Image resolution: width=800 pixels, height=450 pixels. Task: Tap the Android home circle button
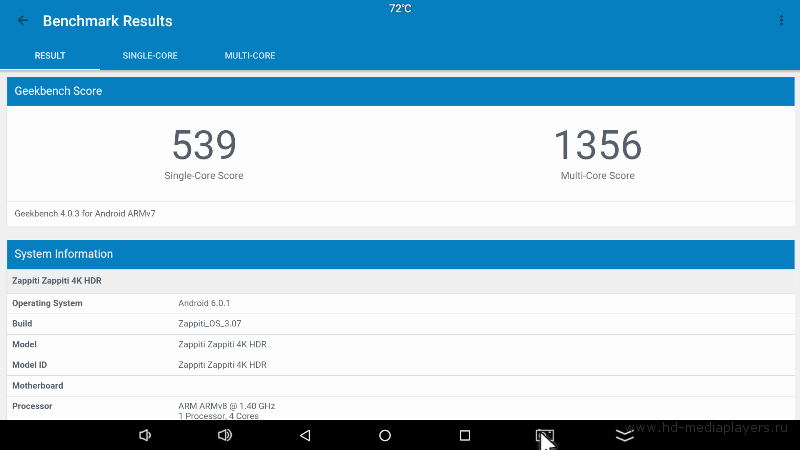385,435
